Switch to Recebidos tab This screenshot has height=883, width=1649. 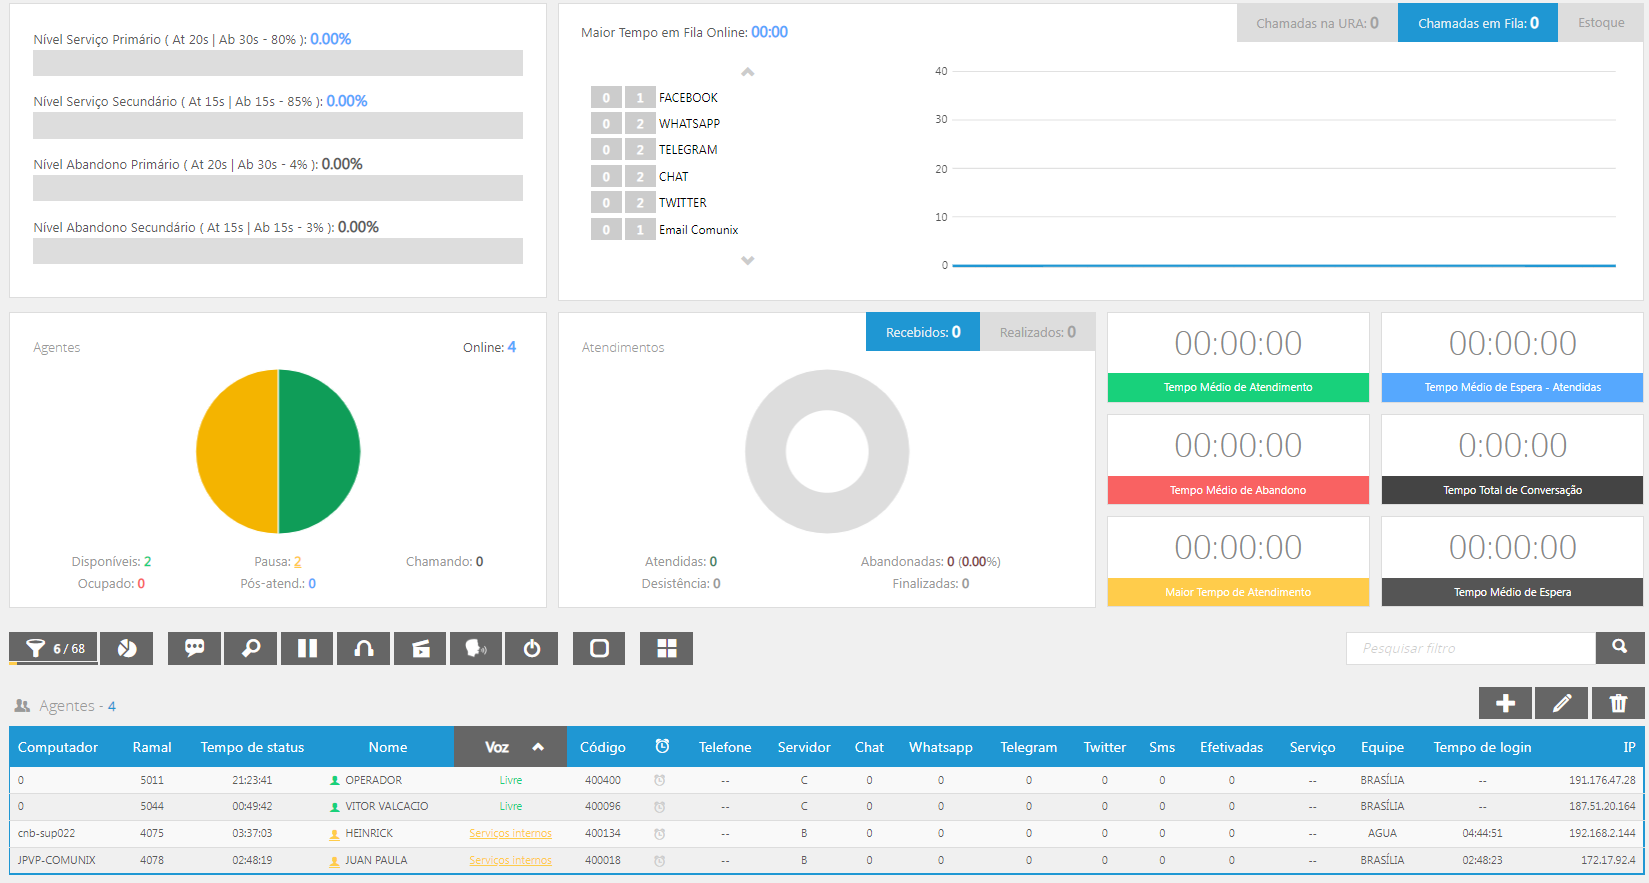(x=923, y=332)
